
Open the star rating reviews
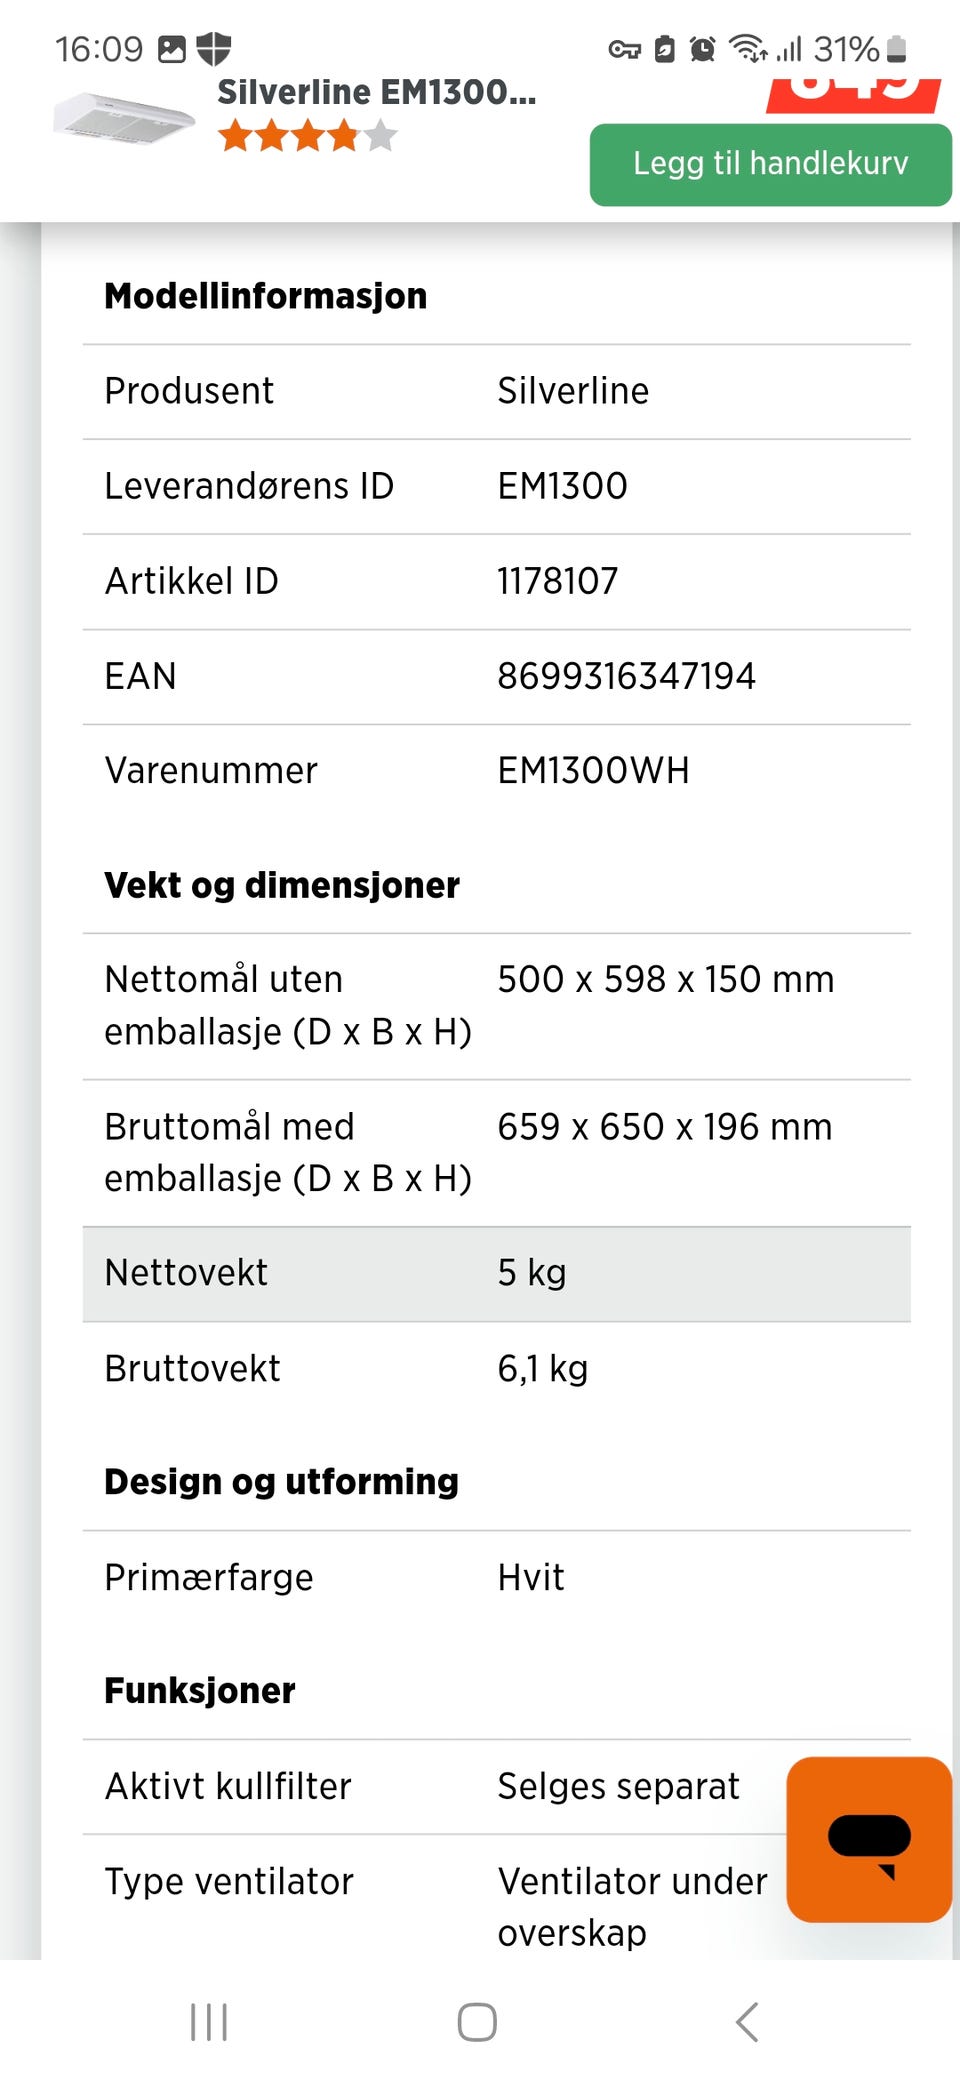(308, 135)
